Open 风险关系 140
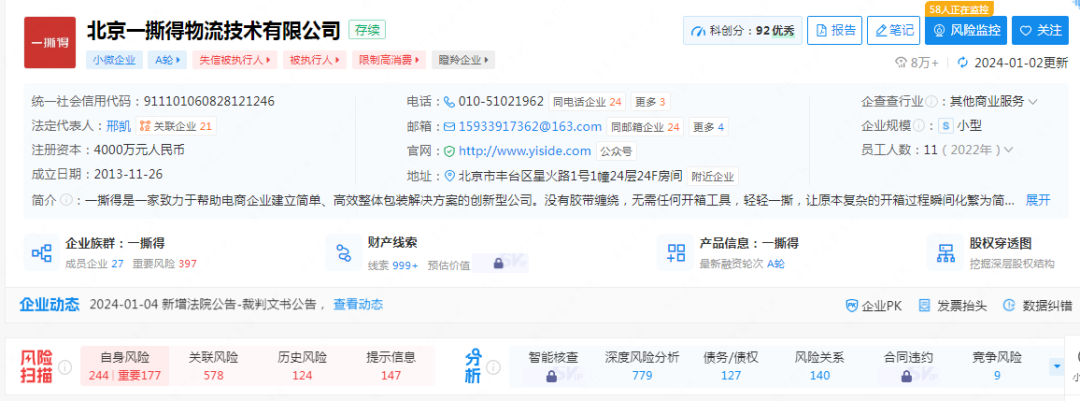The width and height of the screenshot is (1080, 401). click(x=820, y=366)
